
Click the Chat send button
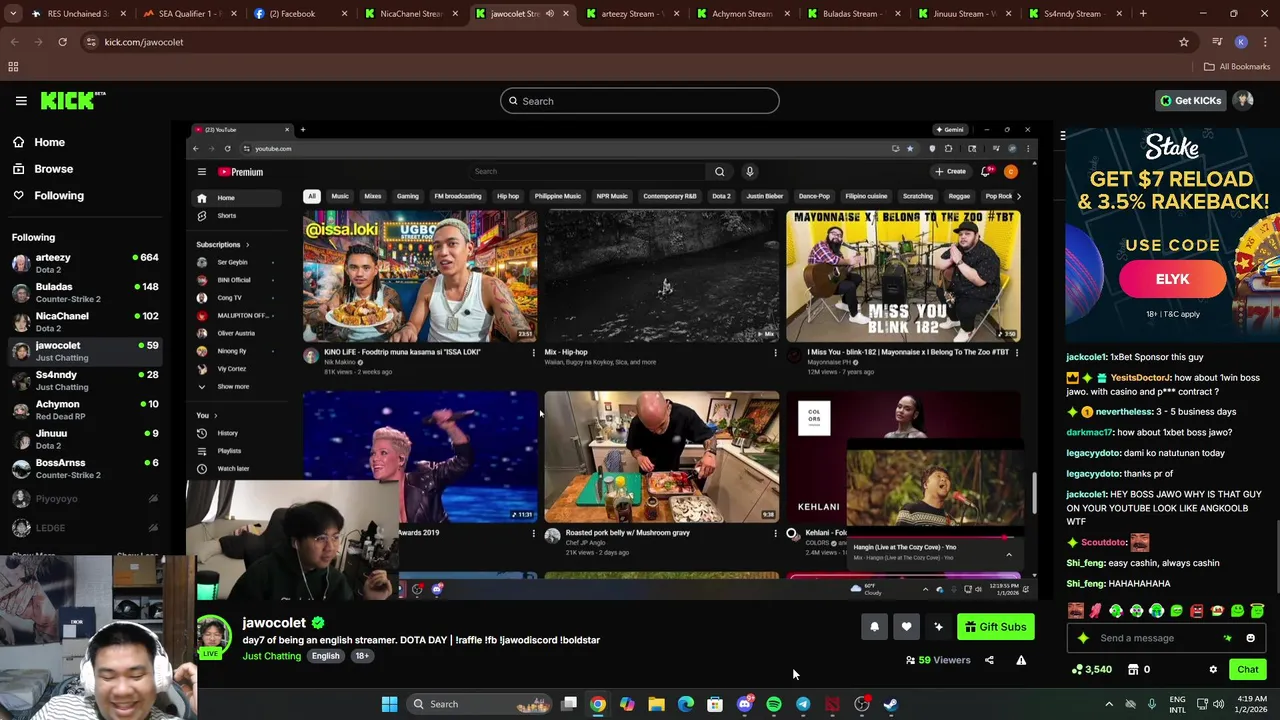click(1247, 670)
